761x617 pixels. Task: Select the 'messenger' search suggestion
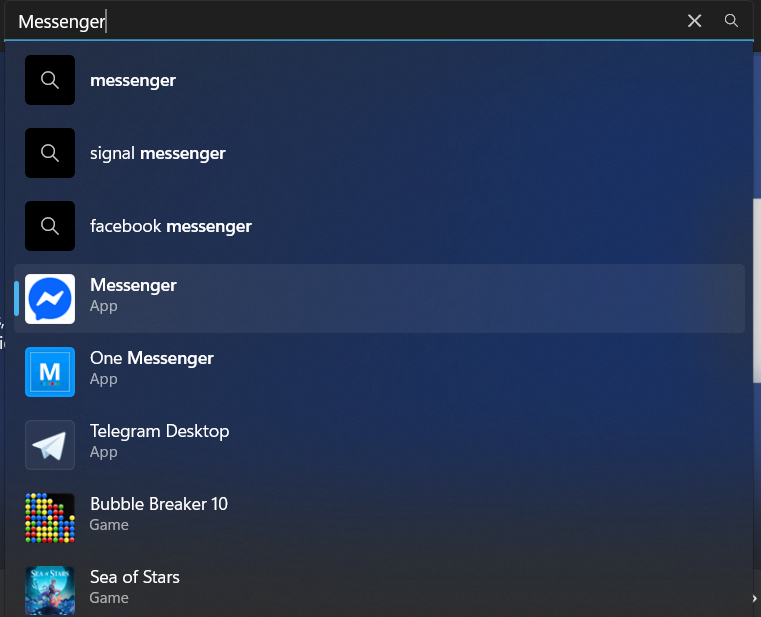[x=133, y=81]
